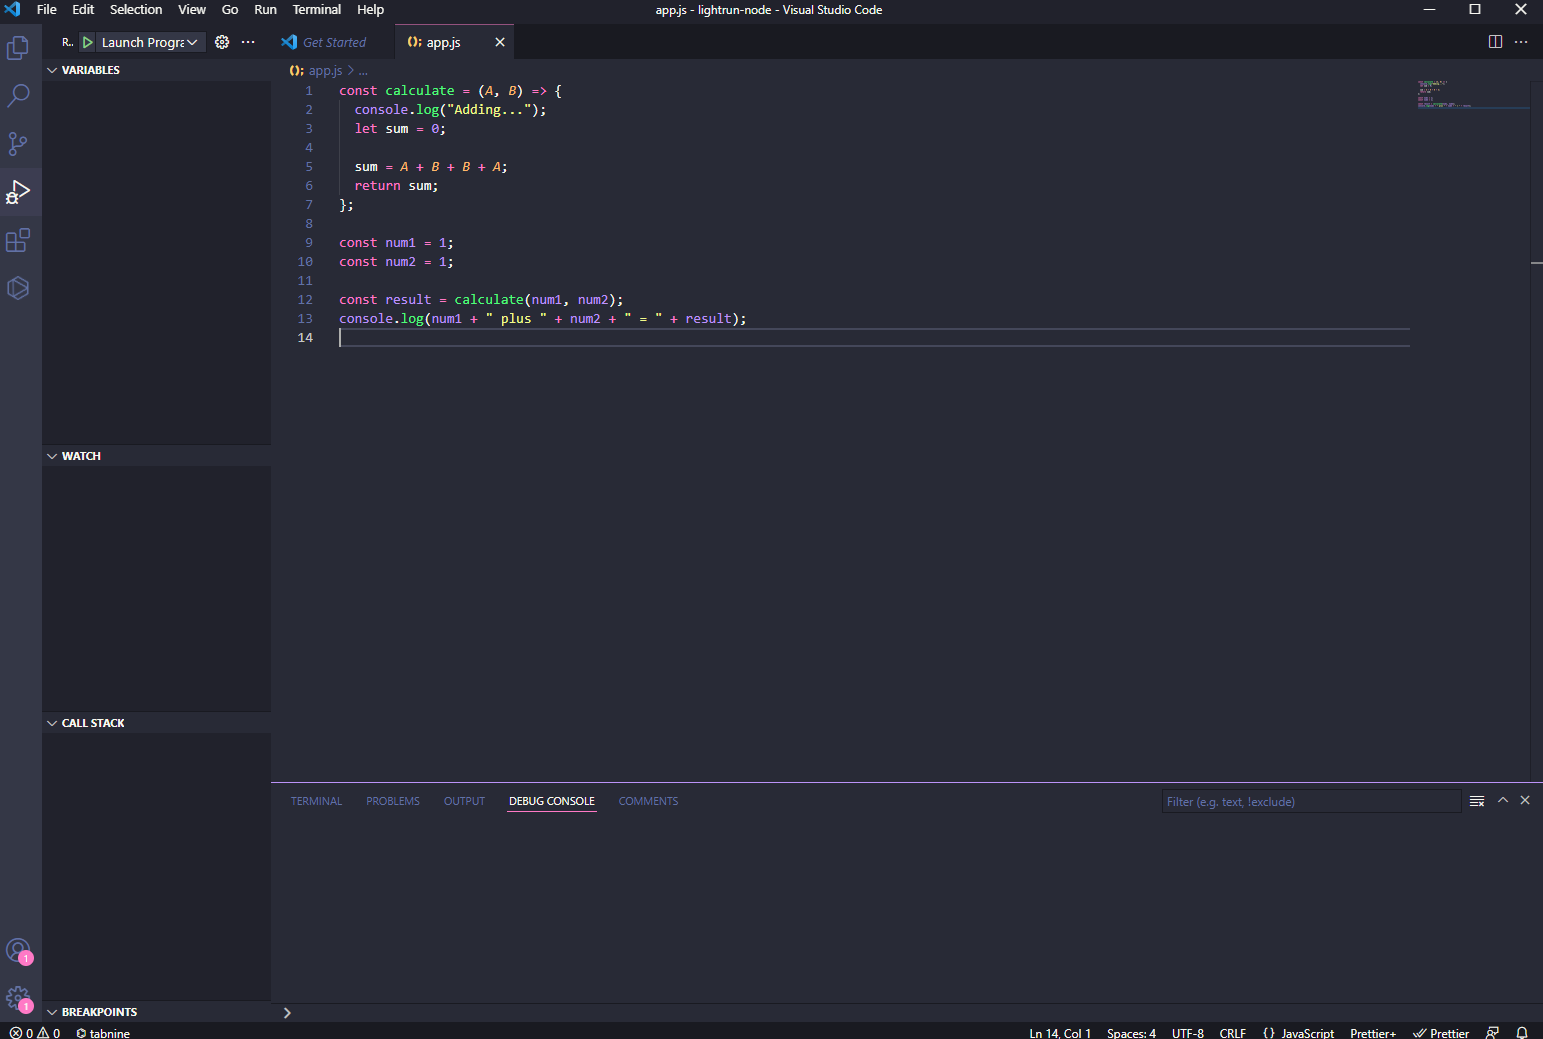This screenshot has width=1543, height=1039.
Task: Split the editor using the top-right icon
Action: pos(1495,42)
